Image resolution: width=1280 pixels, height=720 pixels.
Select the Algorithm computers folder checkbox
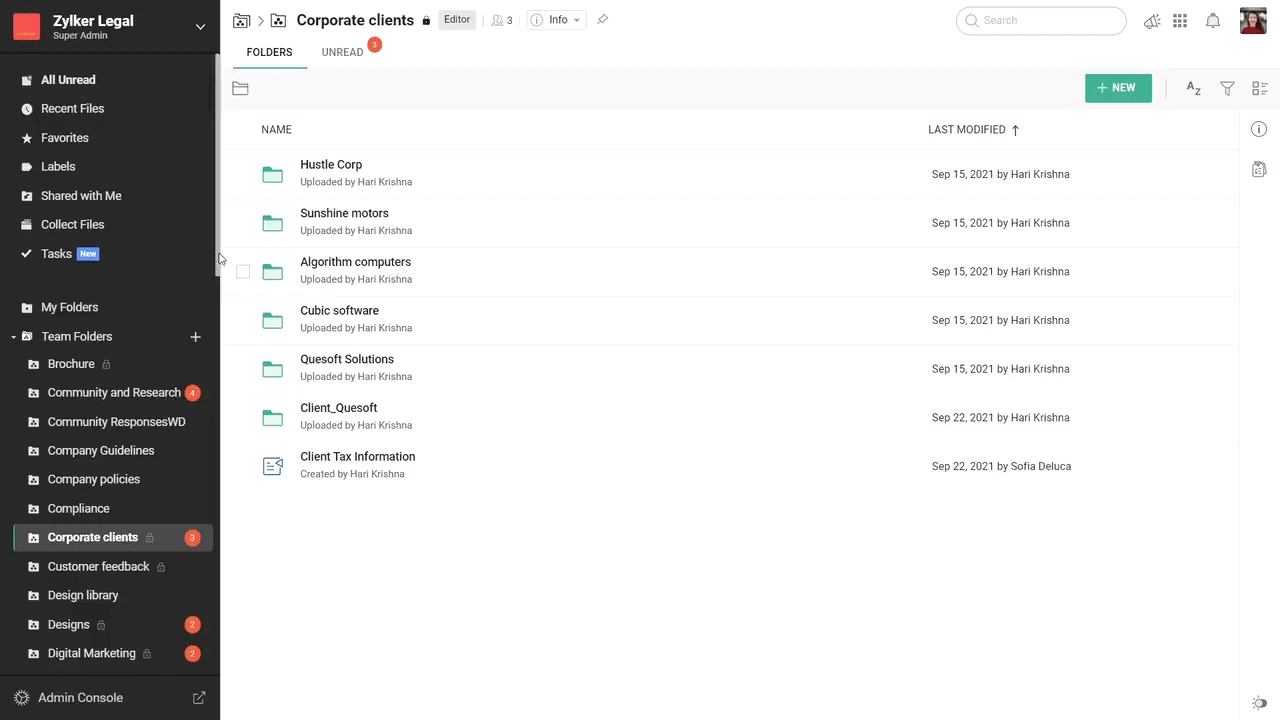coord(243,272)
